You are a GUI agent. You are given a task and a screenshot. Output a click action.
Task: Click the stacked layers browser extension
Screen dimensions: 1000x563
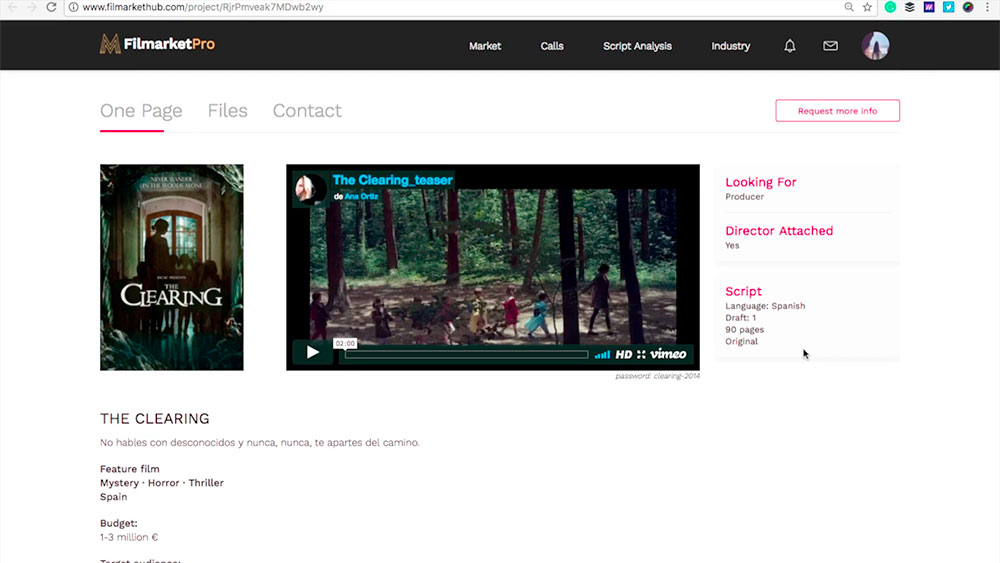pos(909,7)
